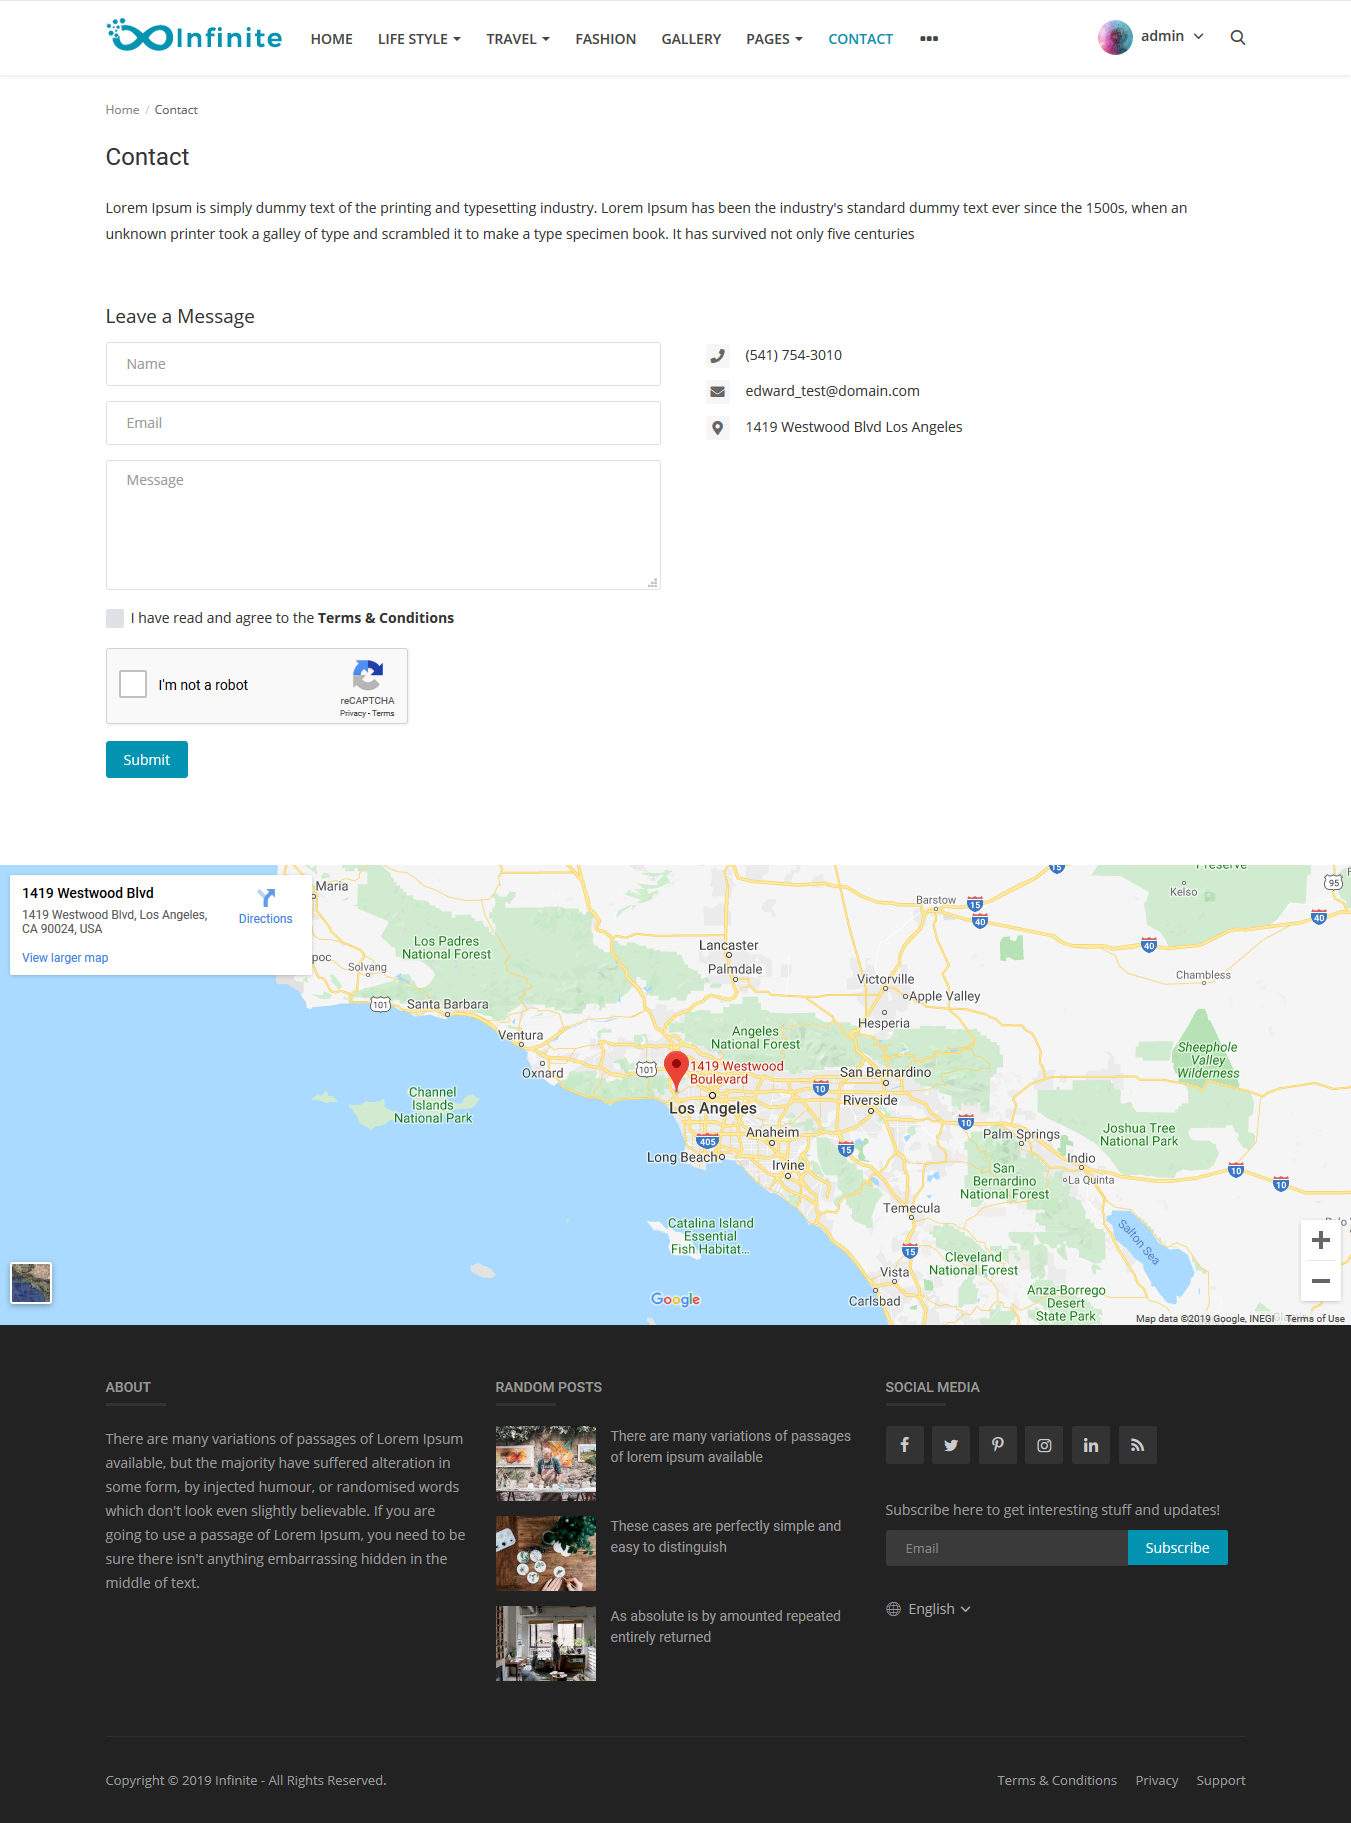The image size is (1351, 1823).
Task: Focus the Name input field
Action: click(383, 364)
